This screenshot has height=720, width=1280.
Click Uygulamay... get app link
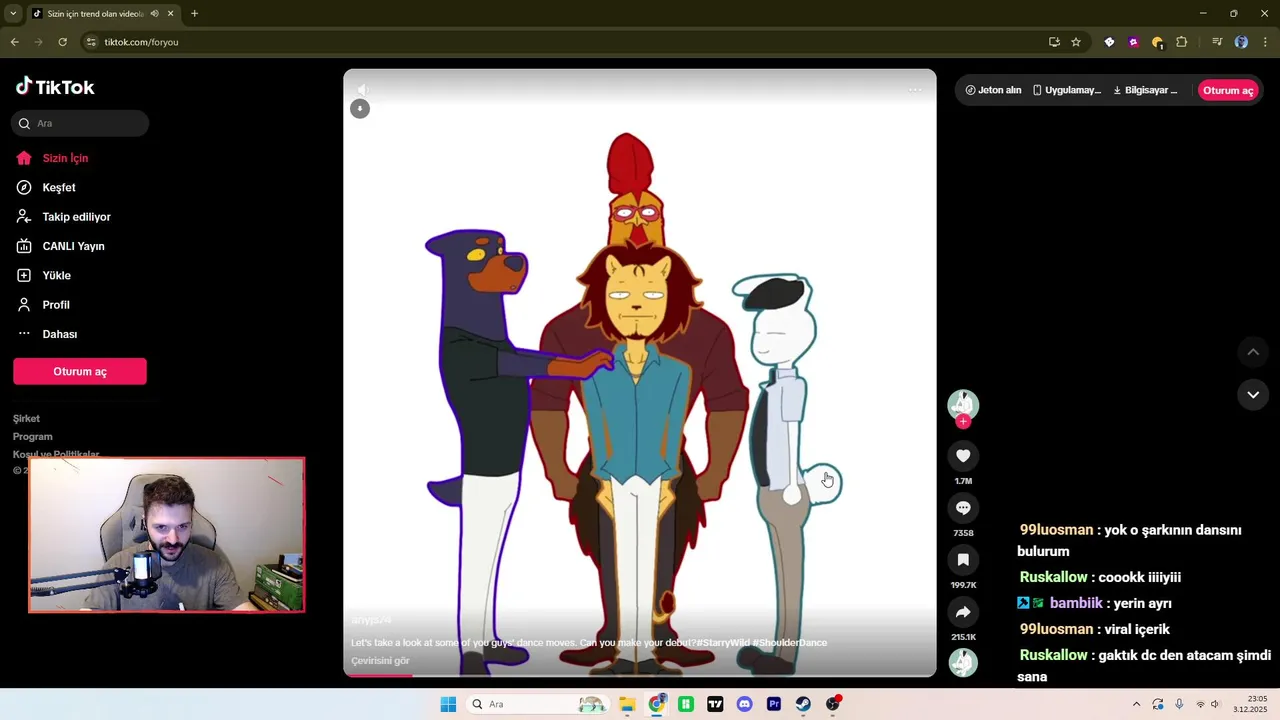click(1067, 90)
